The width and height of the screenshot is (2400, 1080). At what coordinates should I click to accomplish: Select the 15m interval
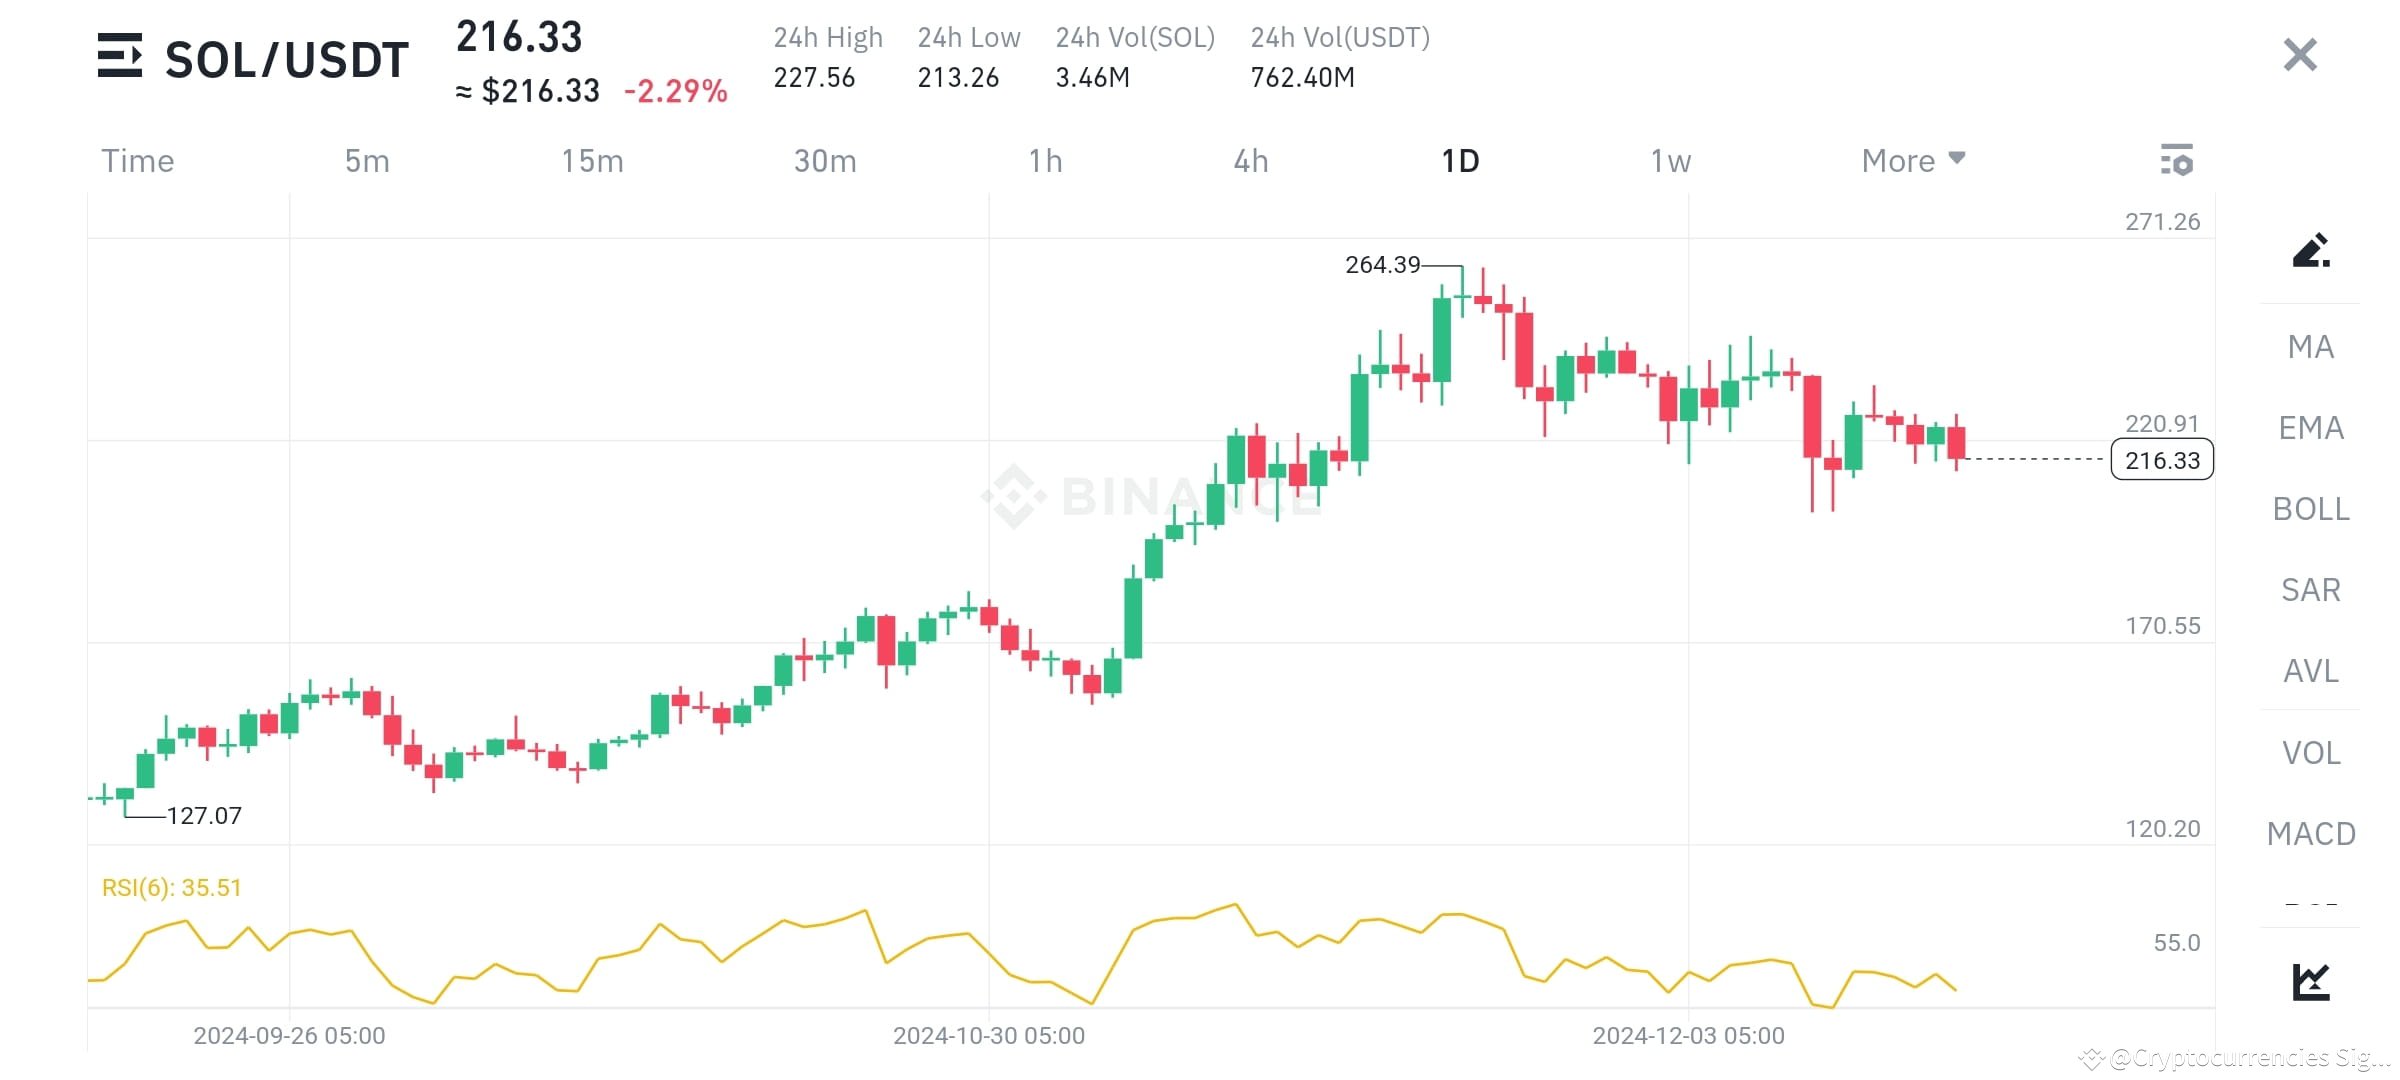[591, 160]
